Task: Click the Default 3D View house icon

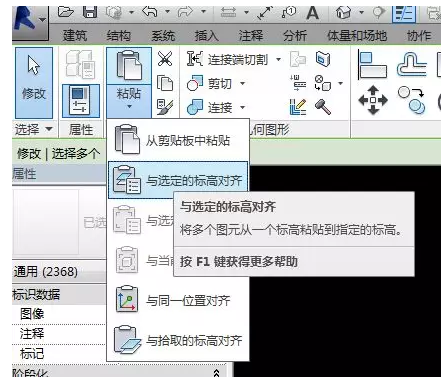Action: click(343, 13)
